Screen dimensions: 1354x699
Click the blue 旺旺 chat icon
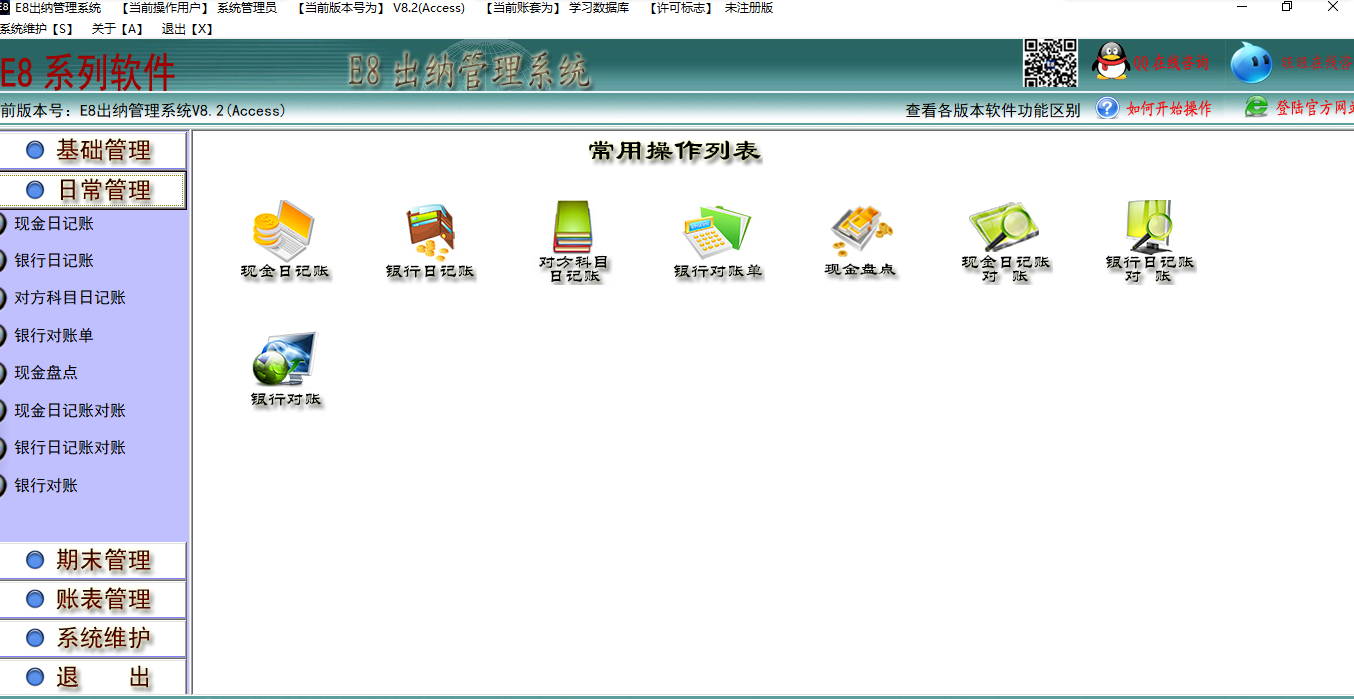(1250, 63)
